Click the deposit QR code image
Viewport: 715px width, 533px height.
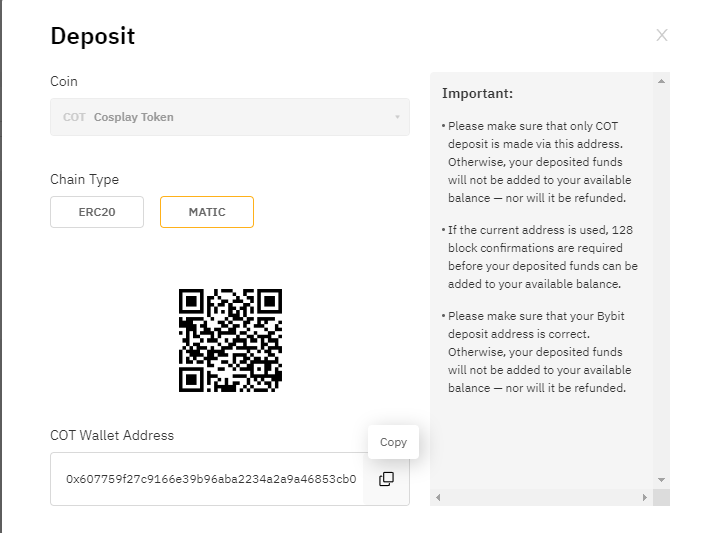[230, 340]
